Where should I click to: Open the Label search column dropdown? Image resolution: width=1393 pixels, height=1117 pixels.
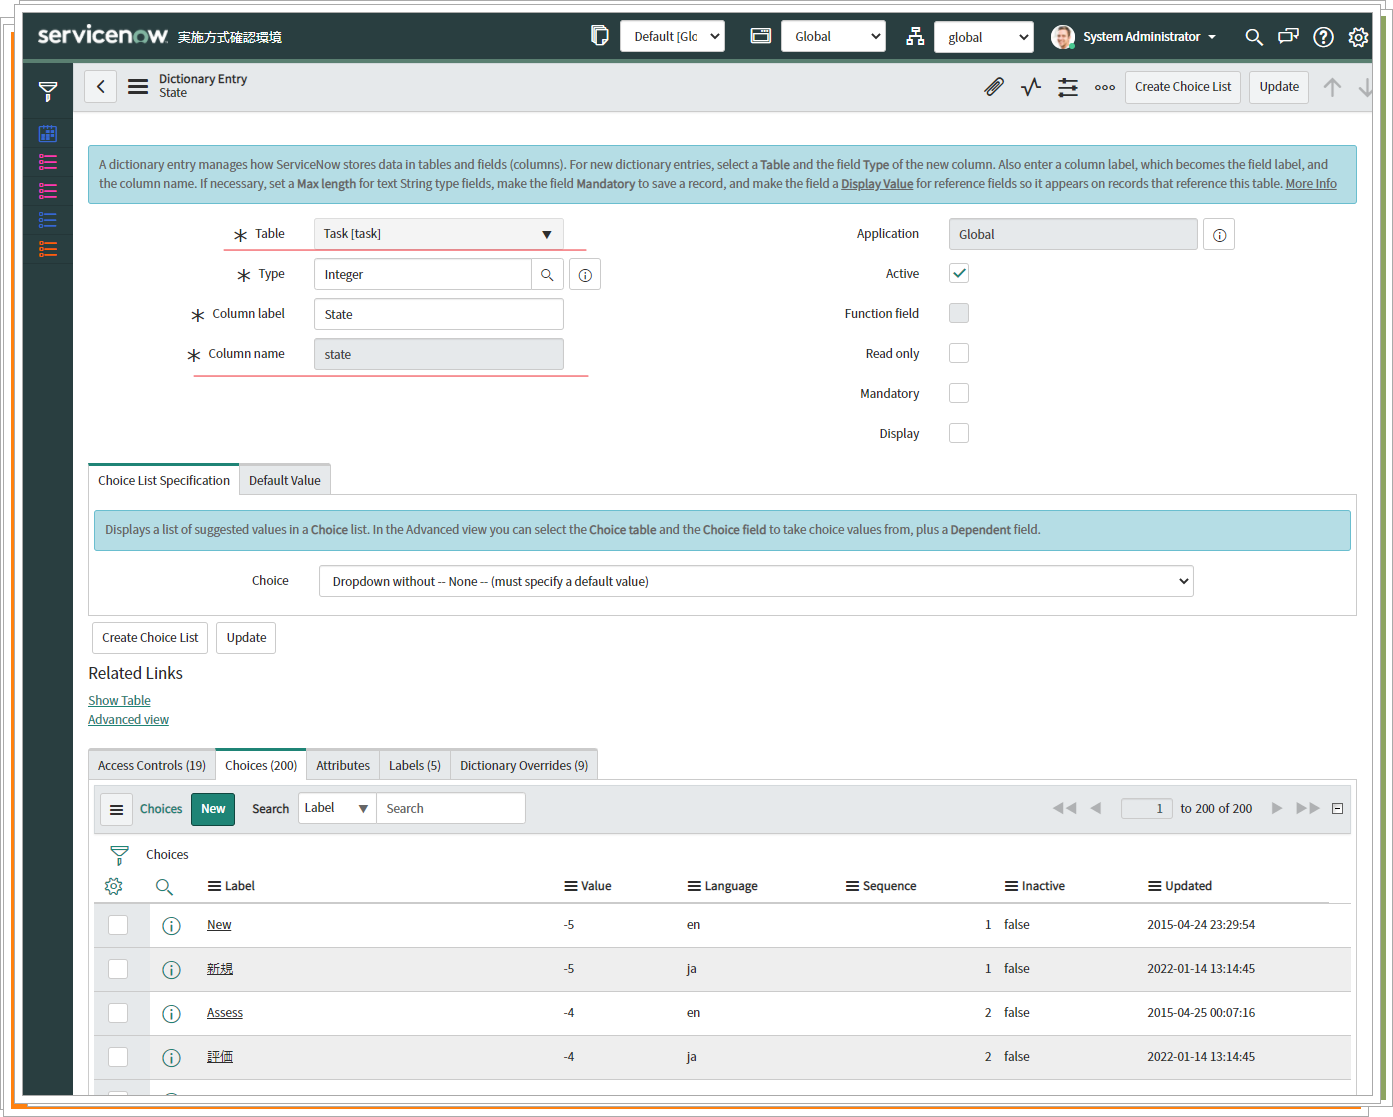(336, 807)
